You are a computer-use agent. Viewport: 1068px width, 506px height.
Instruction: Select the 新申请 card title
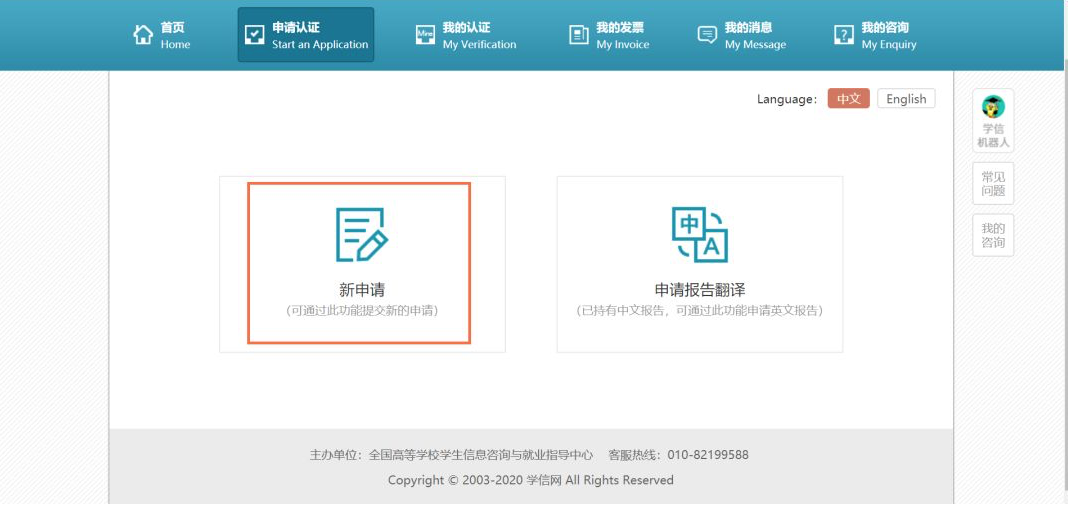(x=362, y=289)
